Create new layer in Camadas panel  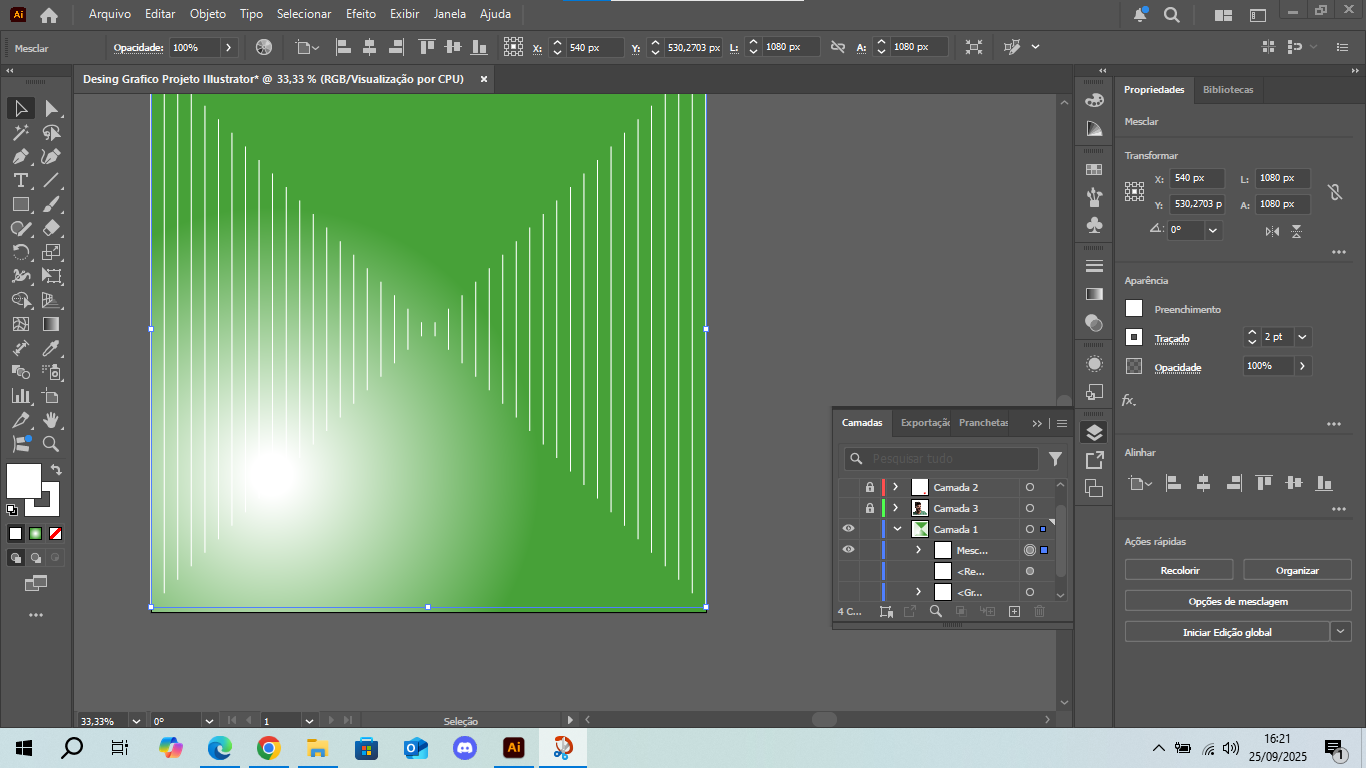[x=1014, y=611]
